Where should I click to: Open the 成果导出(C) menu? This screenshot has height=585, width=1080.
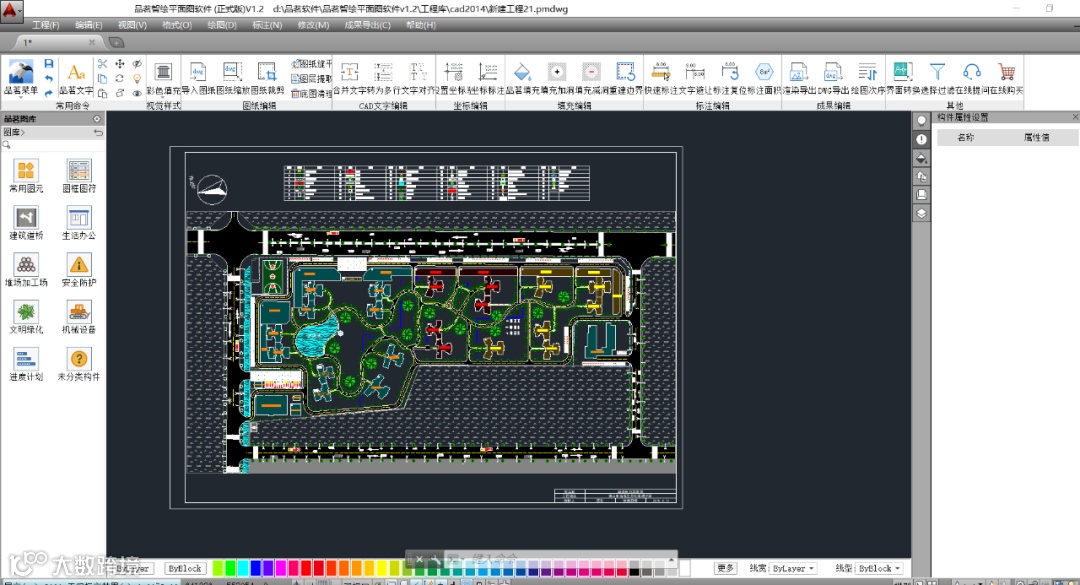(367, 24)
